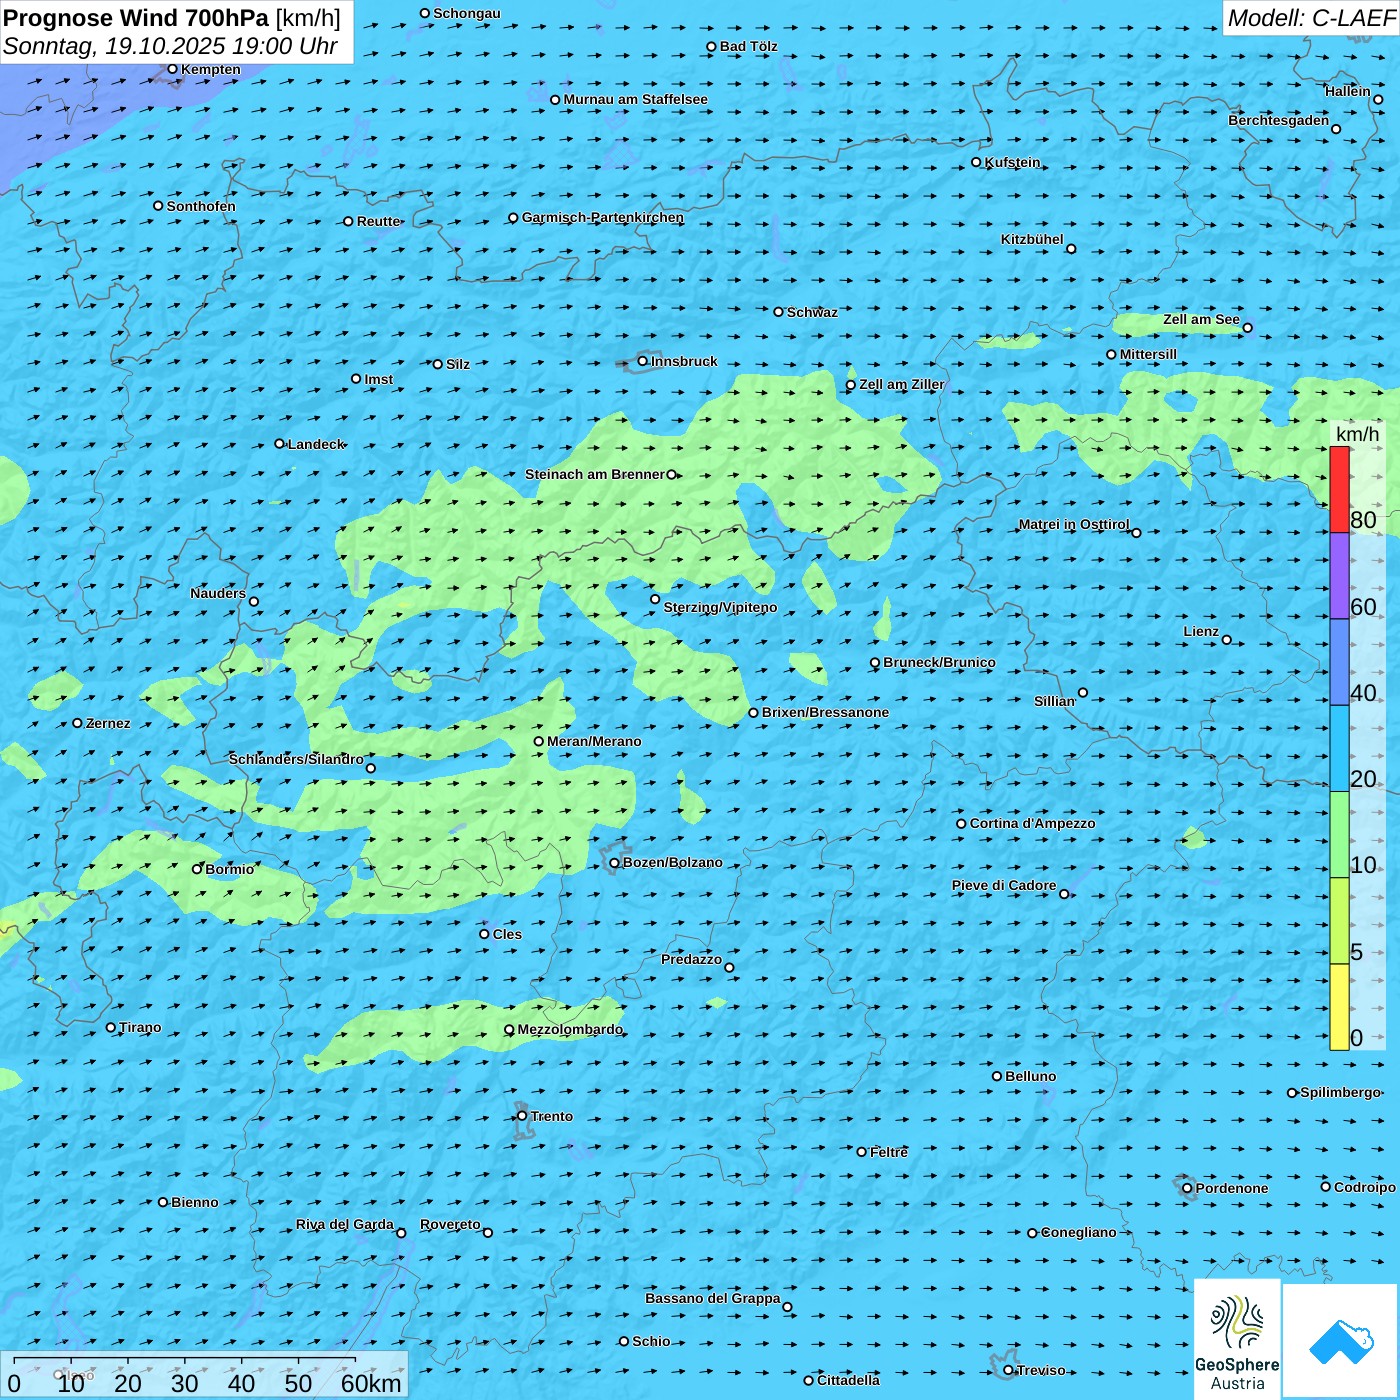1400x1400 pixels.
Task: Click the 'Sterzing/Vipiteno' label
Action: pyautogui.click(x=720, y=607)
